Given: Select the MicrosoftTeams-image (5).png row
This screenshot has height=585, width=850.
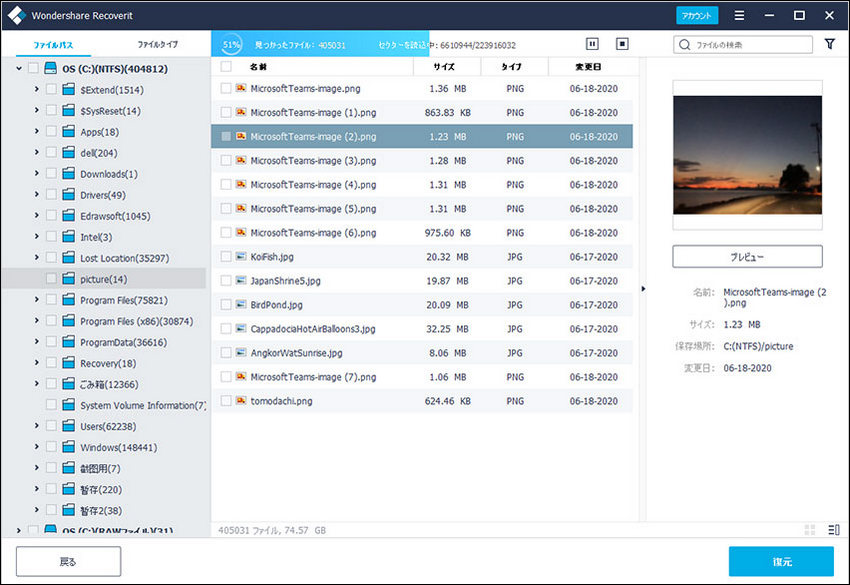Looking at the screenshot, I should tap(422, 208).
